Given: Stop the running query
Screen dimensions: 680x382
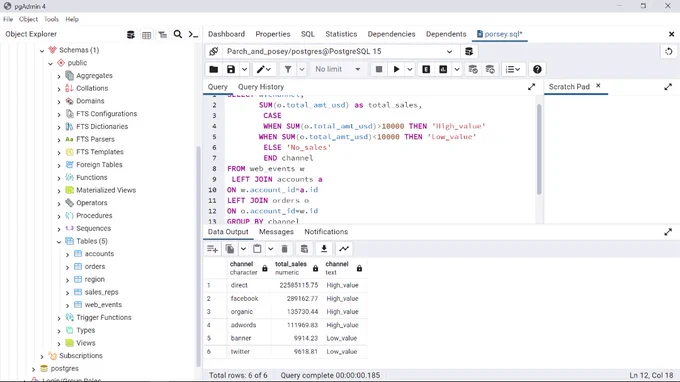Looking at the screenshot, I should click(x=379, y=69).
